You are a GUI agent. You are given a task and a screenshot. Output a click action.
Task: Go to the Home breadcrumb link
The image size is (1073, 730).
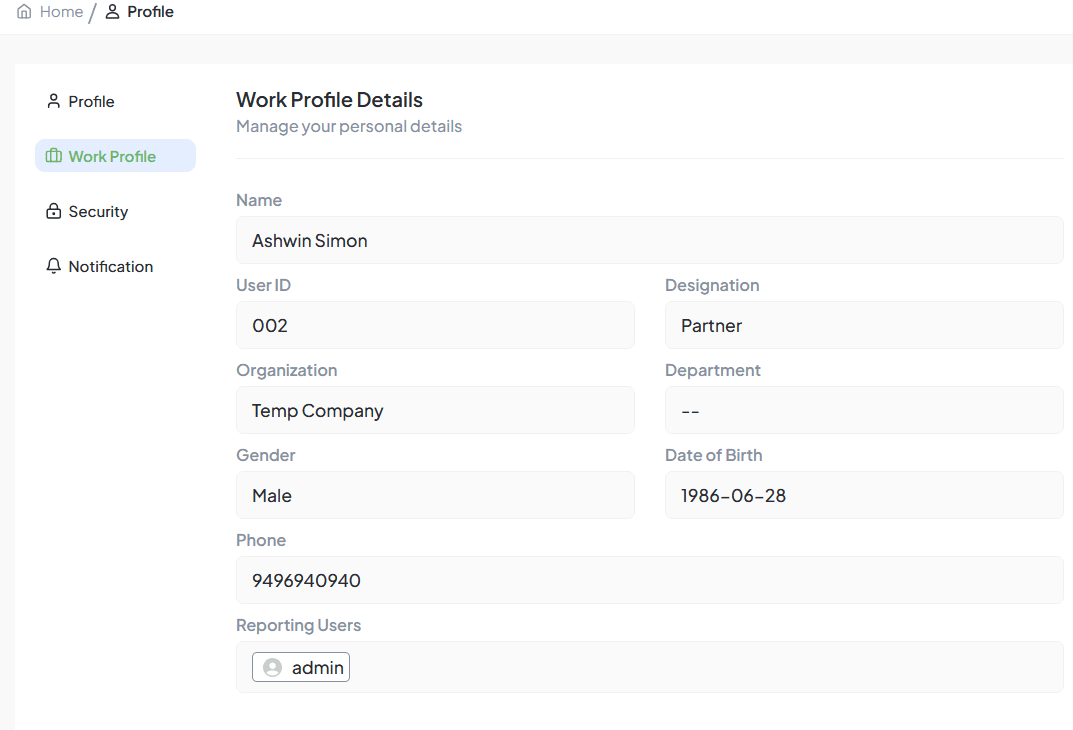pos(61,12)
